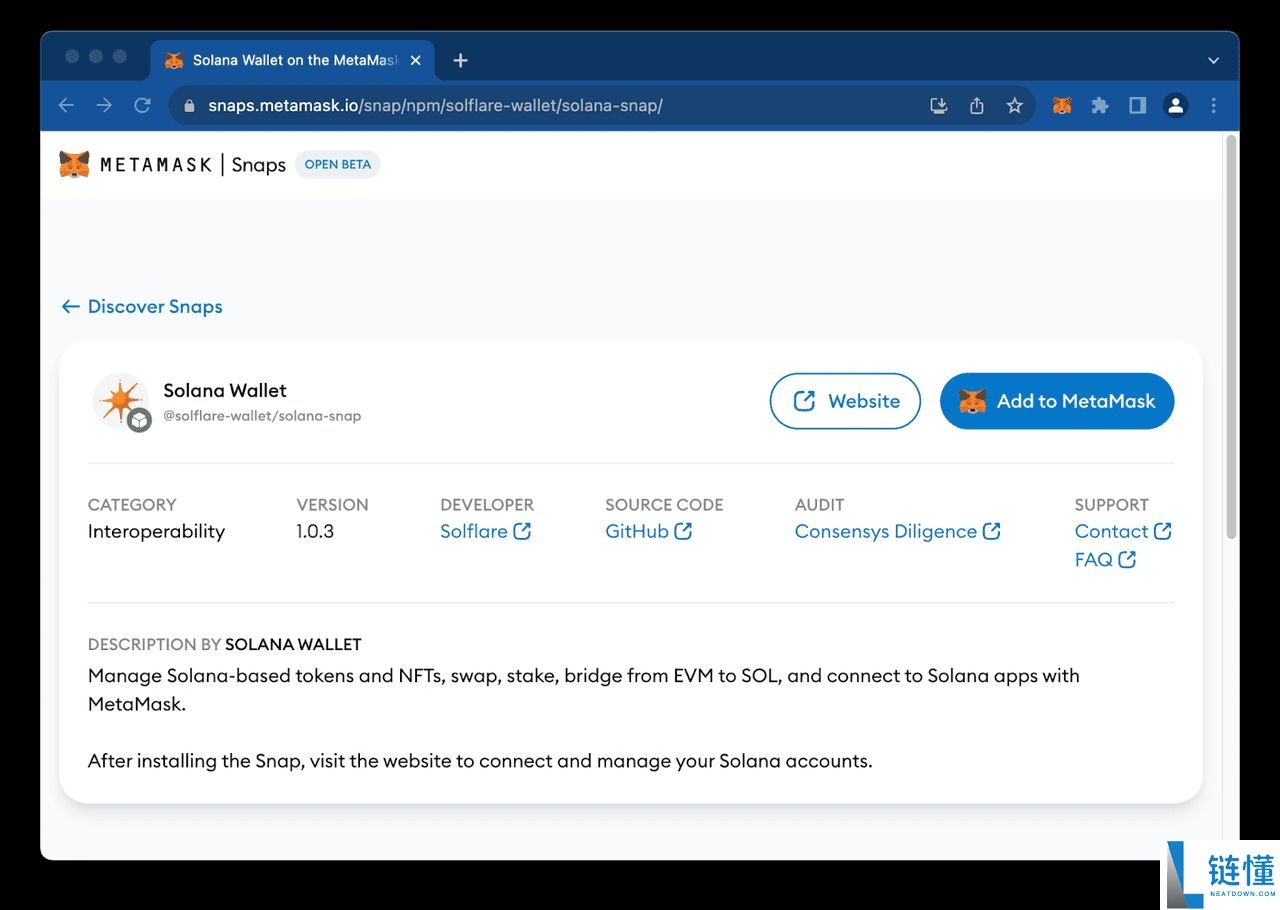This screenshot has height=910, width=1280.
Task: Click the SUPPORT label
Action: (1111, 505)
